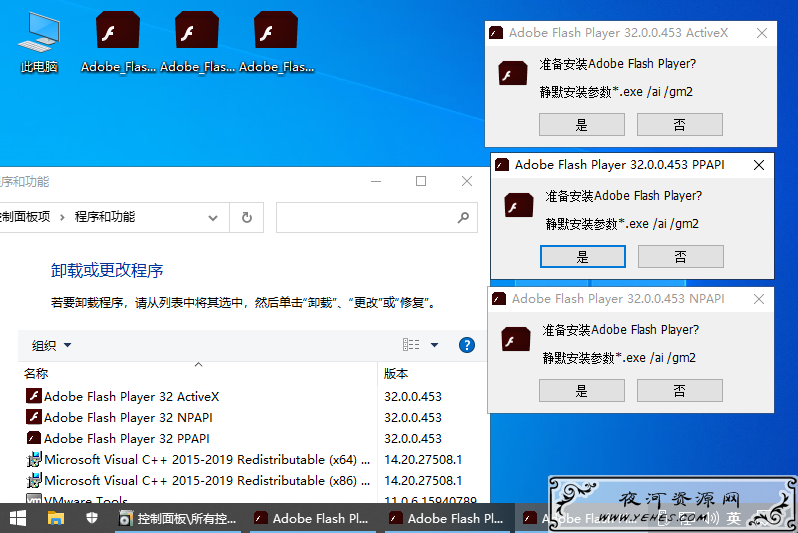
Task: Click the Flash icon in ActiveX dialog body
Action: (x=512, y=73)
